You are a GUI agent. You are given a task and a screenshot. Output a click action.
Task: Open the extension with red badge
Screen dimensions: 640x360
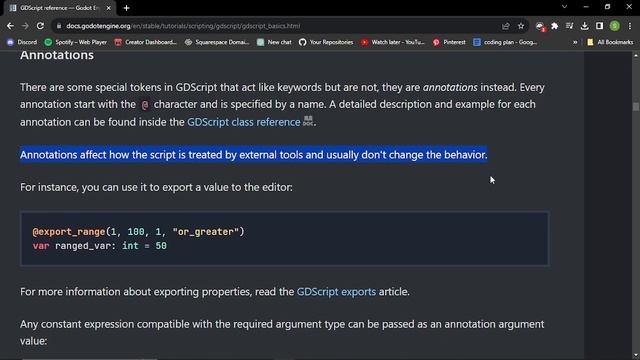point(540,26)
